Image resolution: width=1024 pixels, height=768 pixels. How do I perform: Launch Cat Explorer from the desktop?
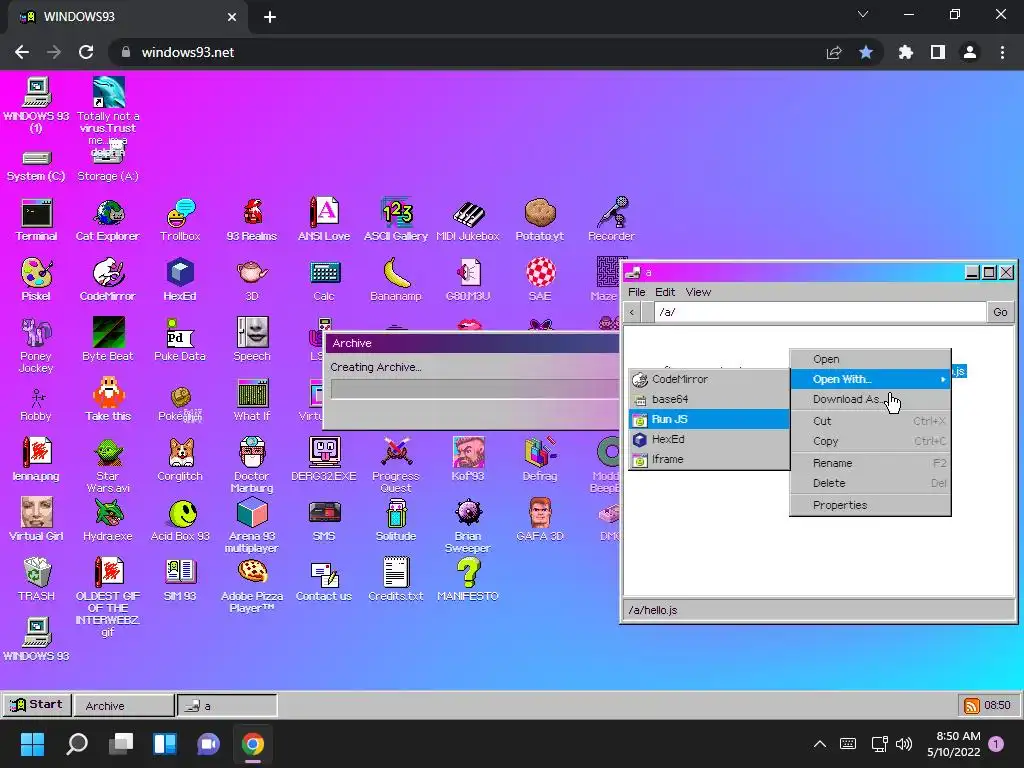pos(108,220)
